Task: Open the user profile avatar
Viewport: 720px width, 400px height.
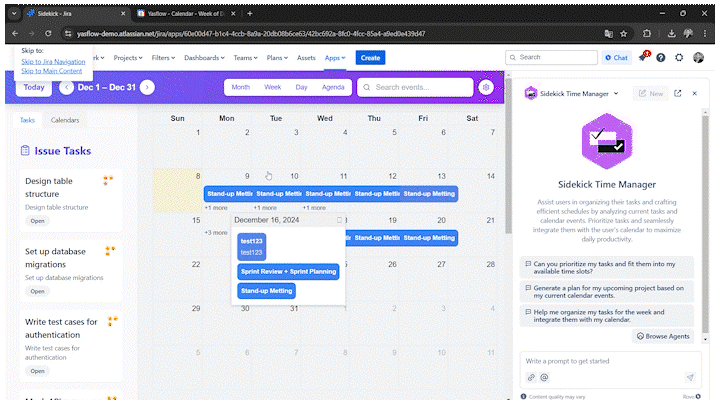Action: tap(698, 57)
